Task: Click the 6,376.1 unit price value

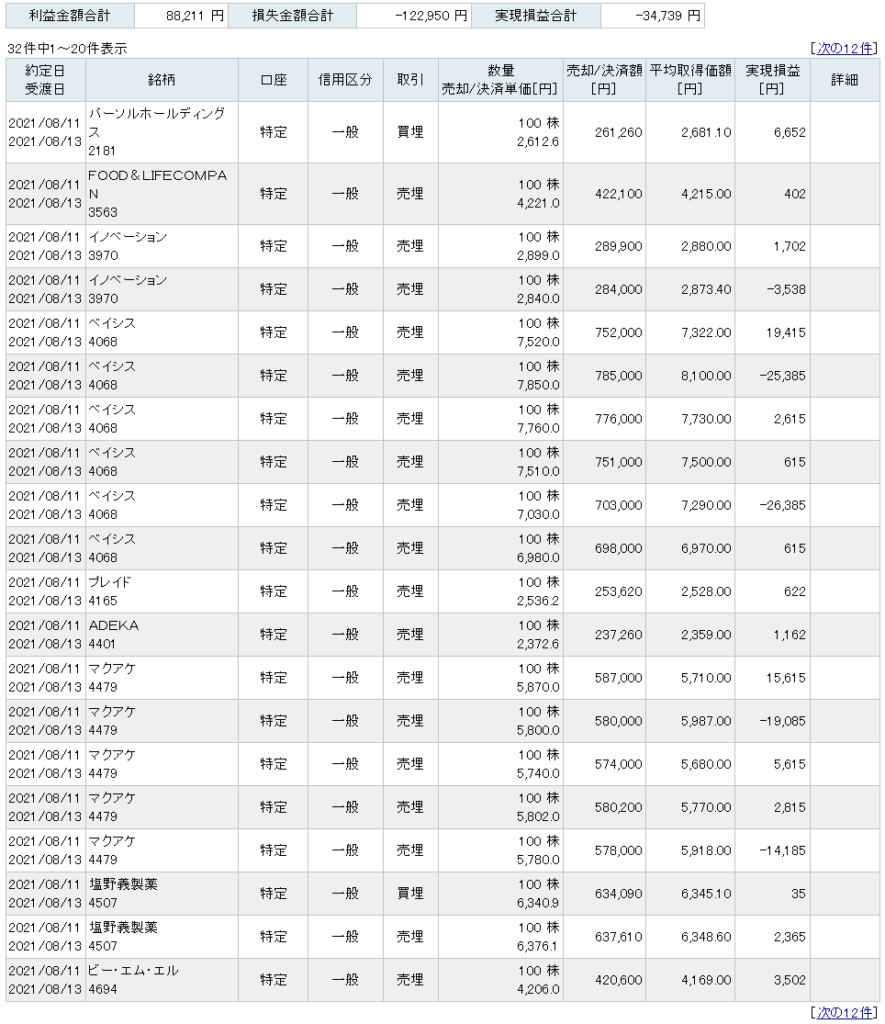Action: pyautogui.click(x=538, y=946)
